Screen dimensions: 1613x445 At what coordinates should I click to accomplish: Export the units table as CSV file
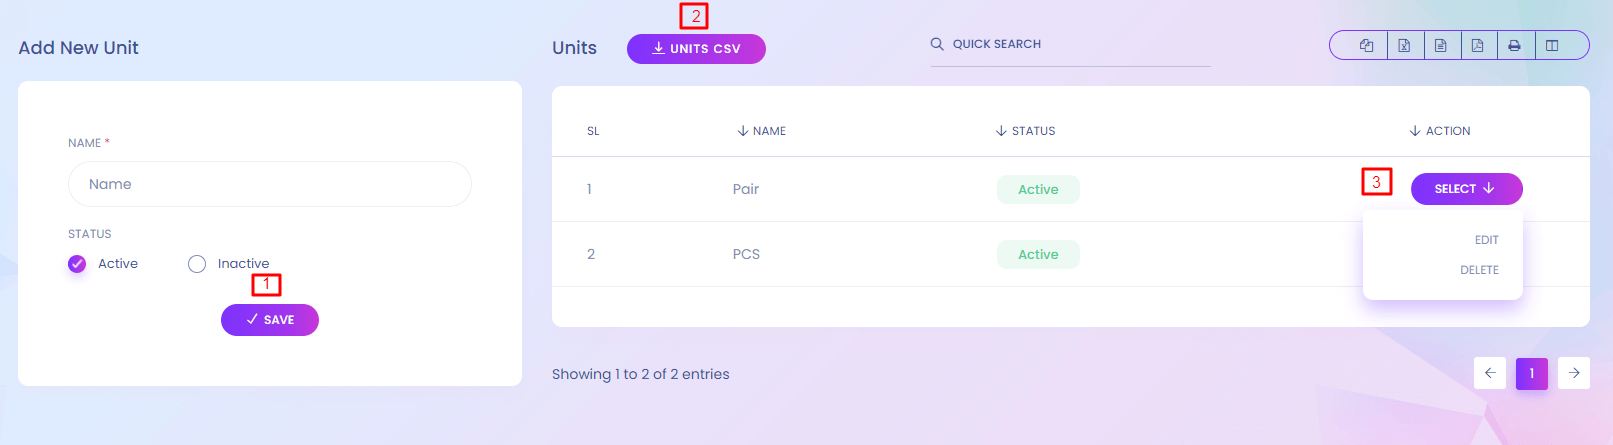pyautogui.click(x=1441, y=45)
